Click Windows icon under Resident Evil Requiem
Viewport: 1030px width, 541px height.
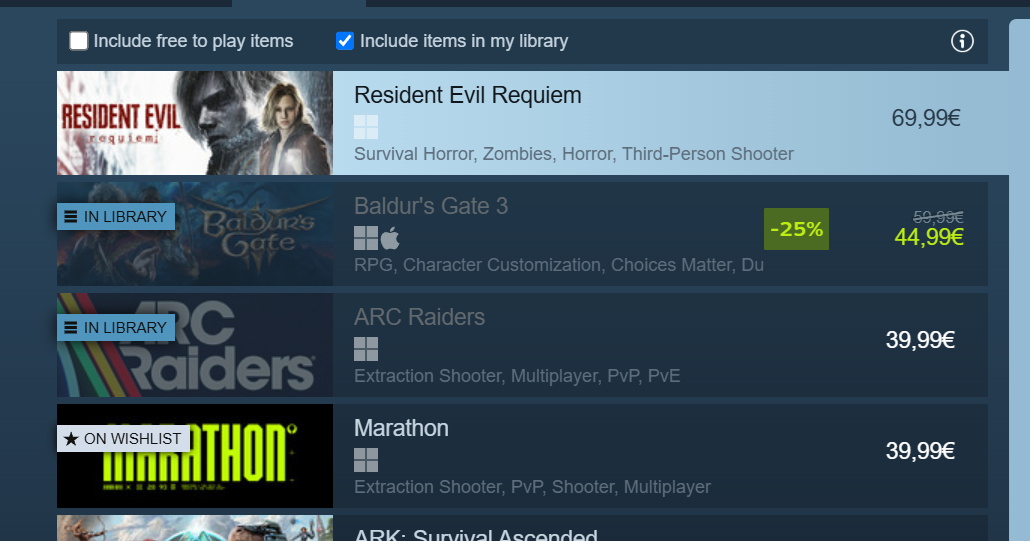[x=366, y=127]
